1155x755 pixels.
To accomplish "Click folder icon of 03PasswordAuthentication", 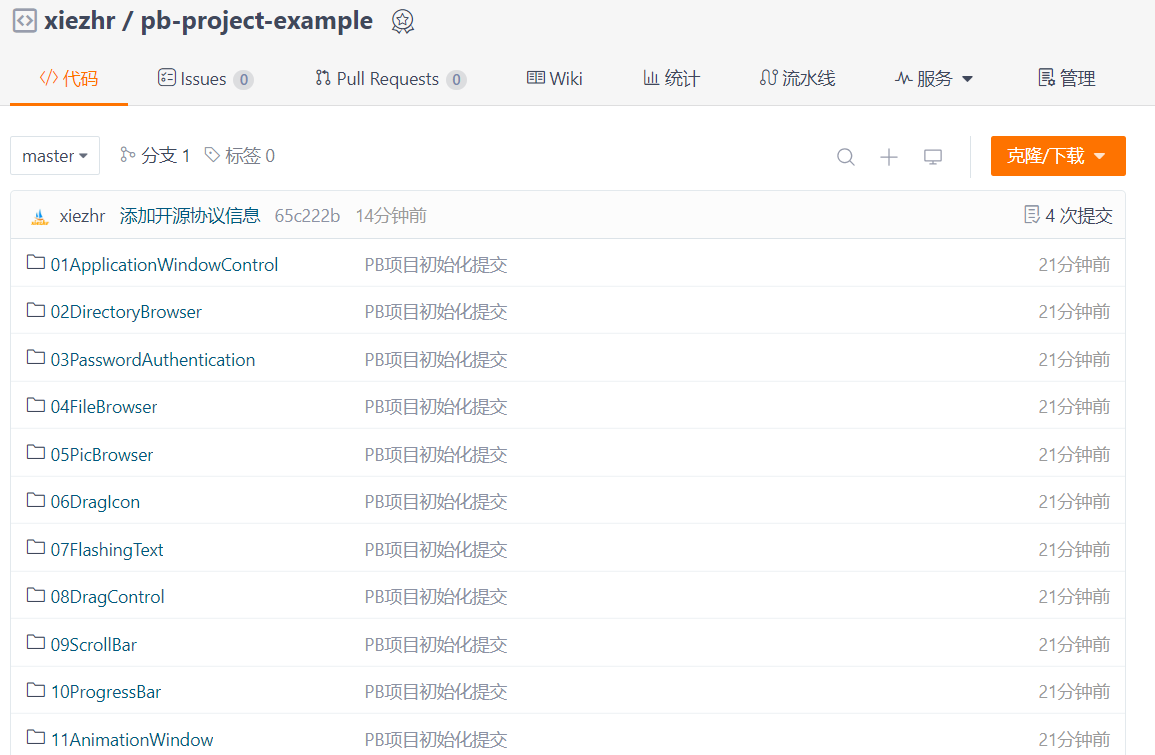I will (35, 357).
